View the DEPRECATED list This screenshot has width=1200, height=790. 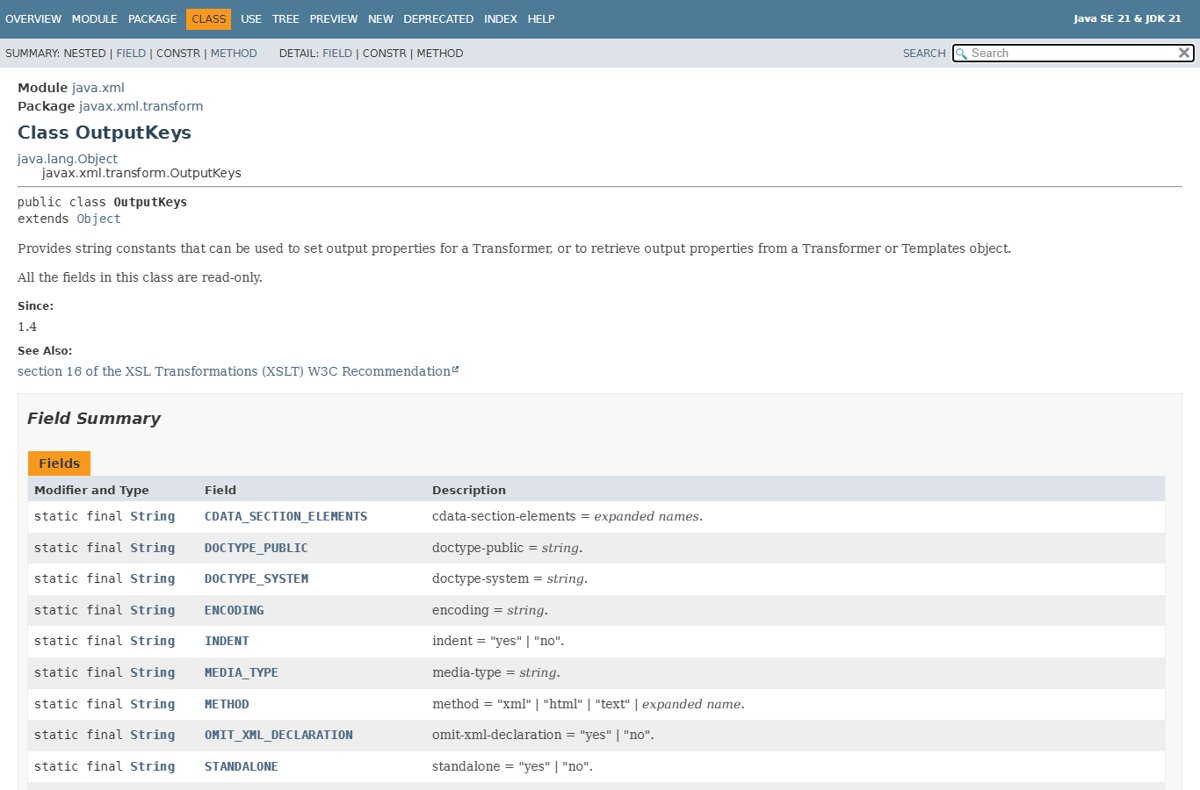point(438,19)
